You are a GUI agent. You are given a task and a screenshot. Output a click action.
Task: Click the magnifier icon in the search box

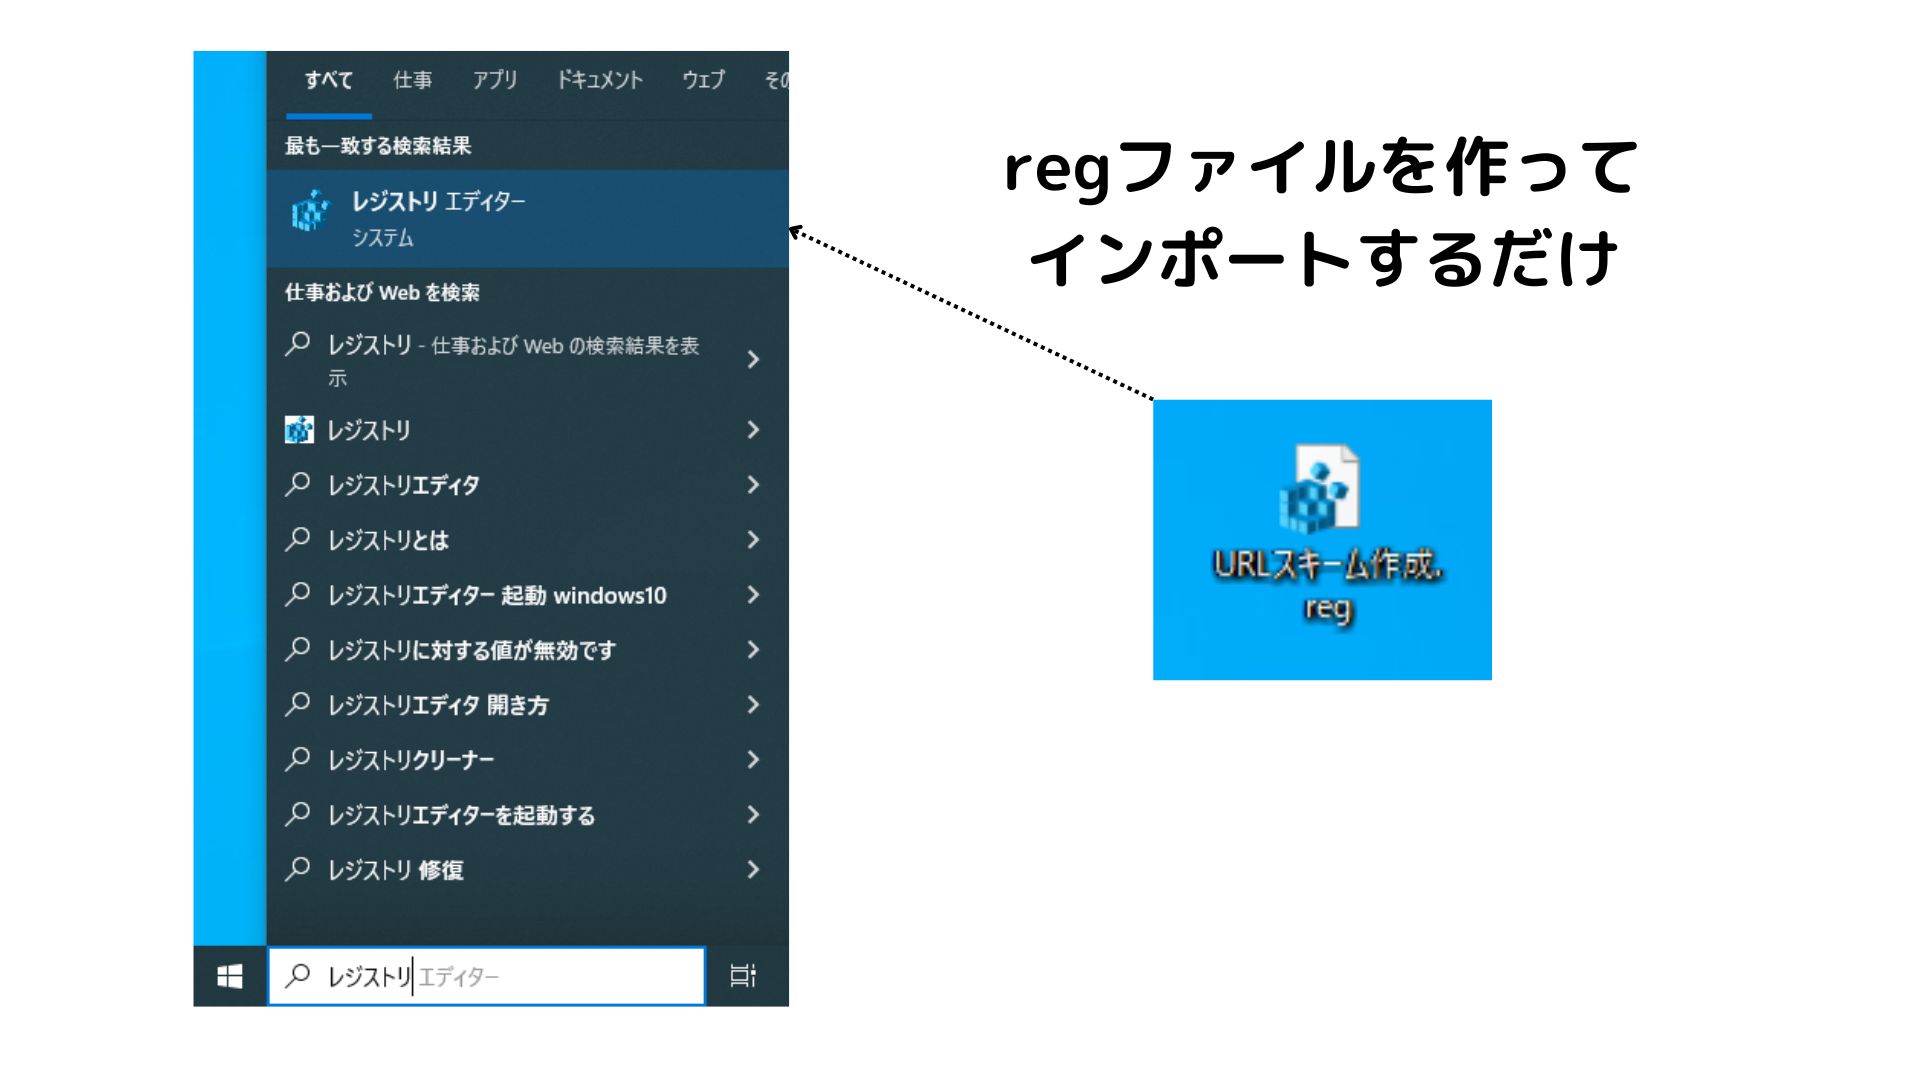pos(297,976)
